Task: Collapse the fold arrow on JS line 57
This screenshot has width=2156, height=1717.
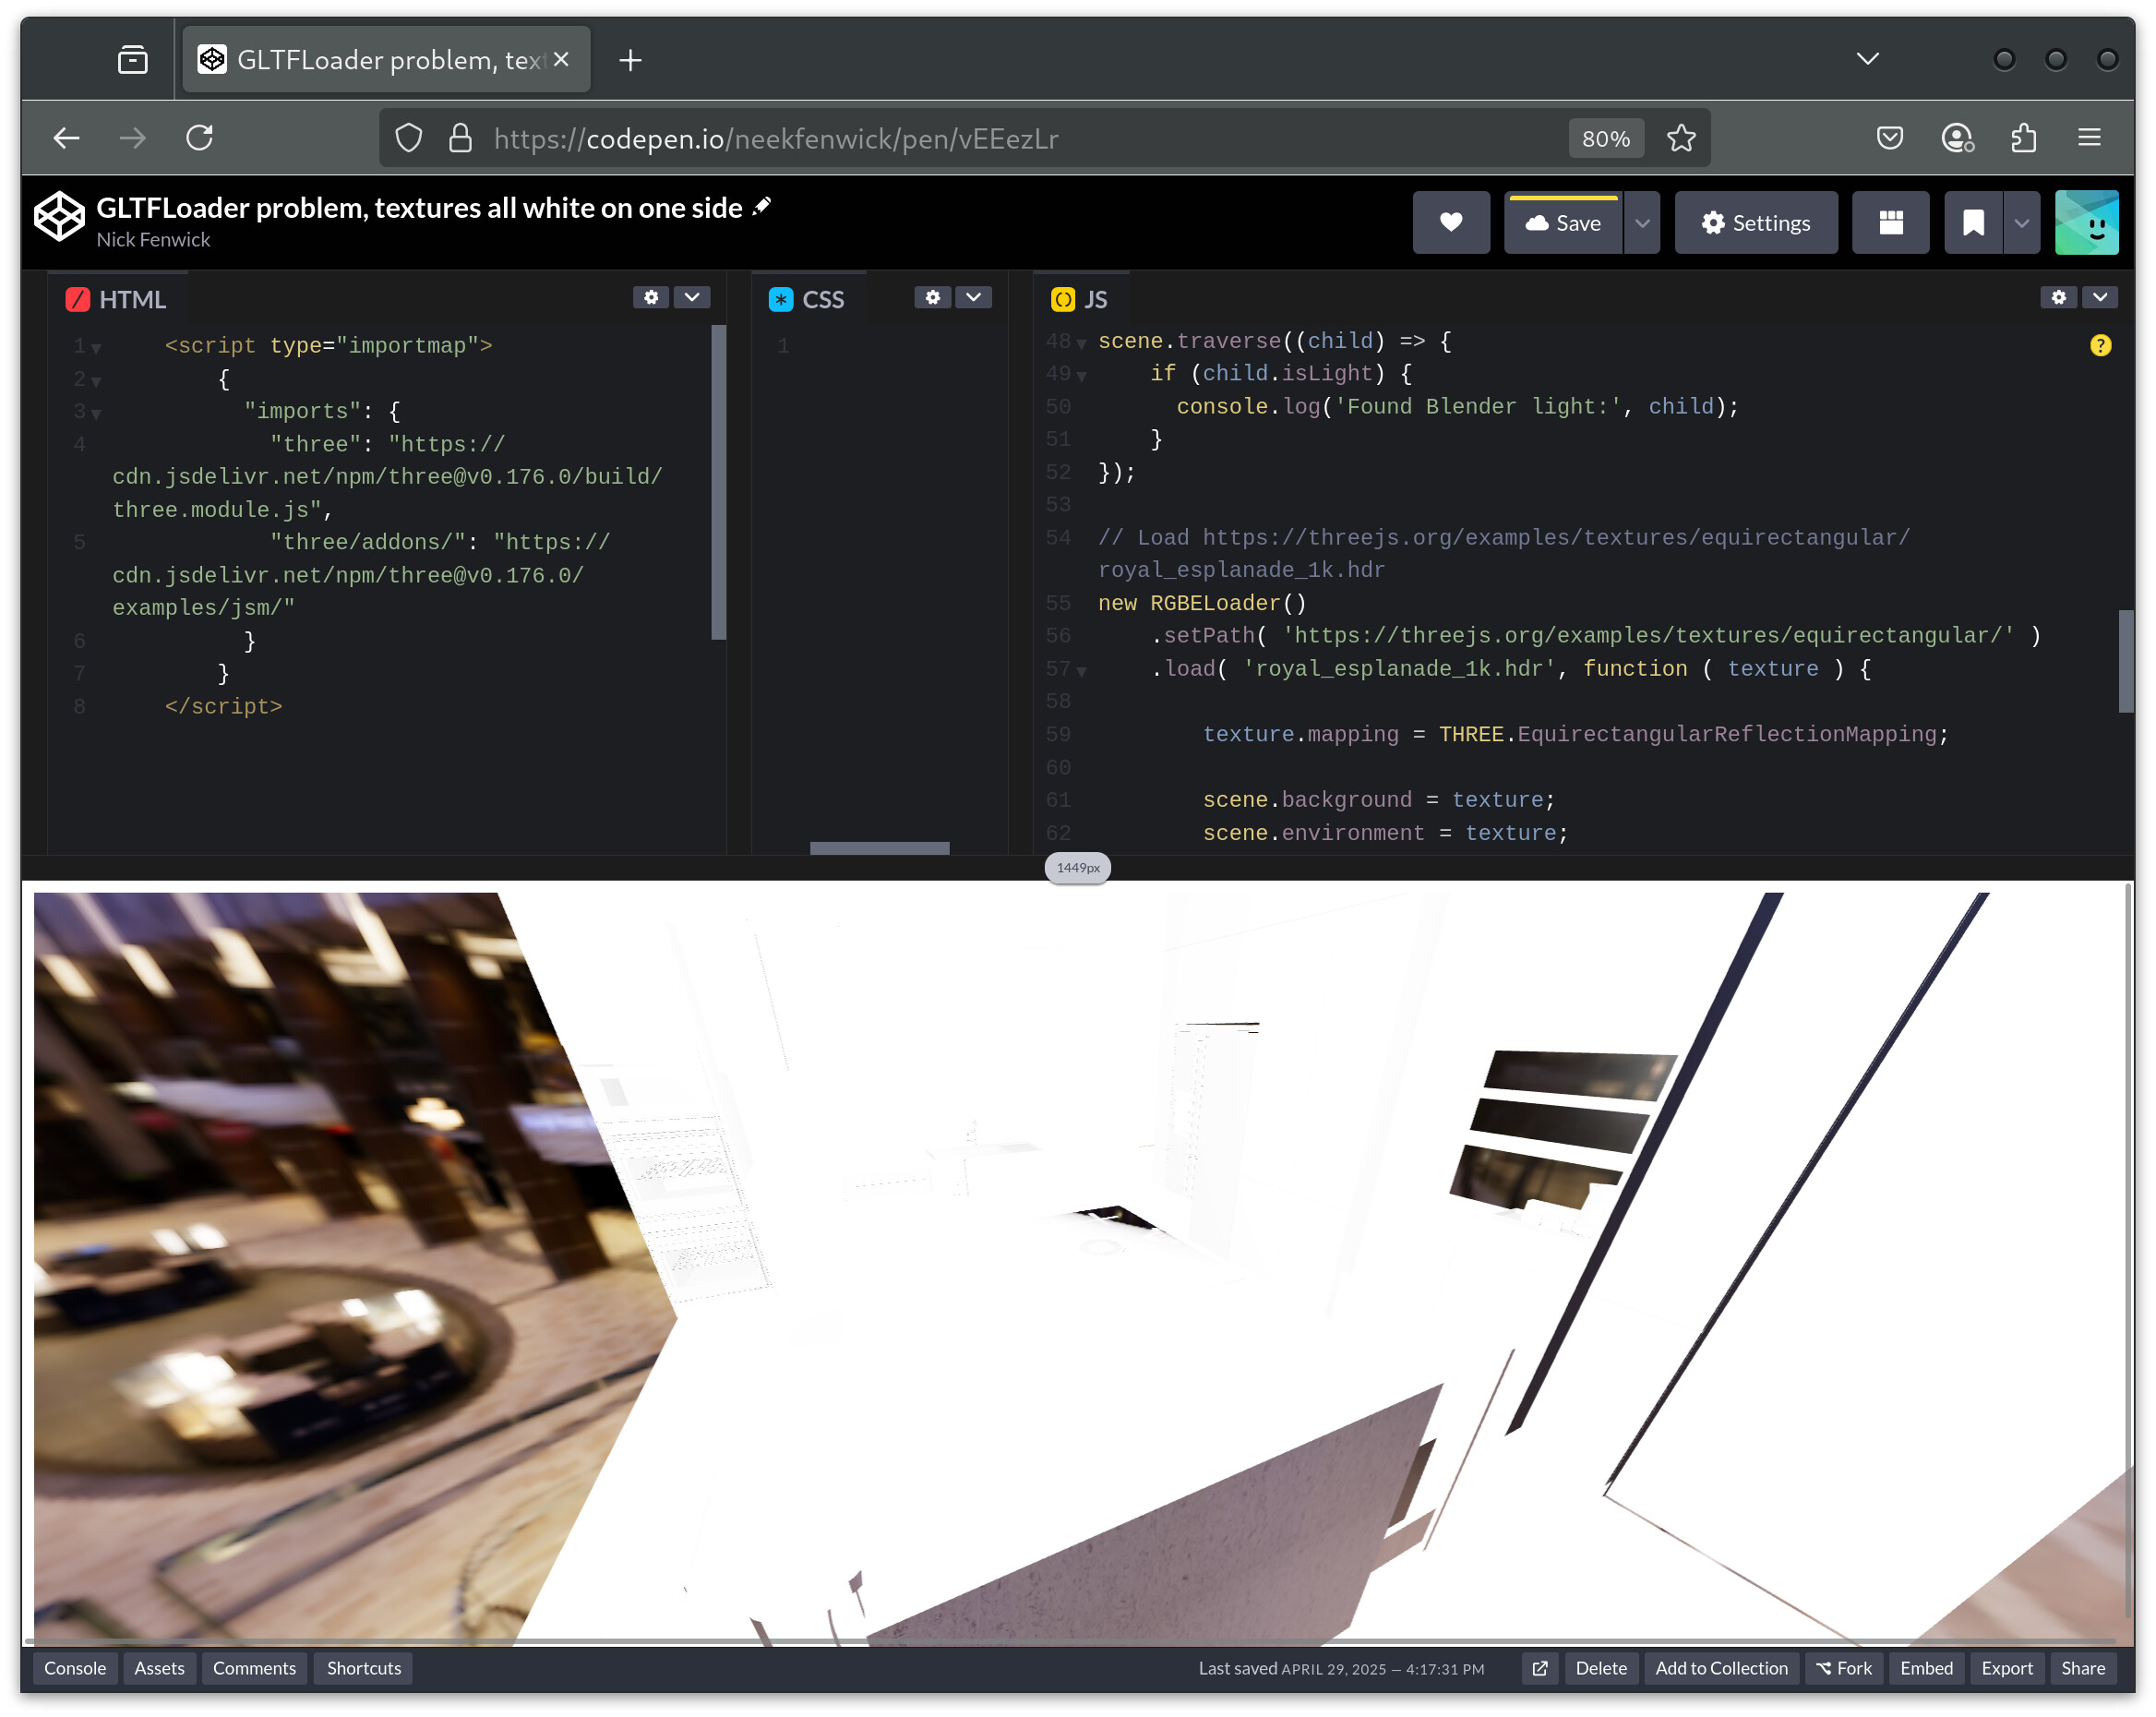Action: (1081, 671)
